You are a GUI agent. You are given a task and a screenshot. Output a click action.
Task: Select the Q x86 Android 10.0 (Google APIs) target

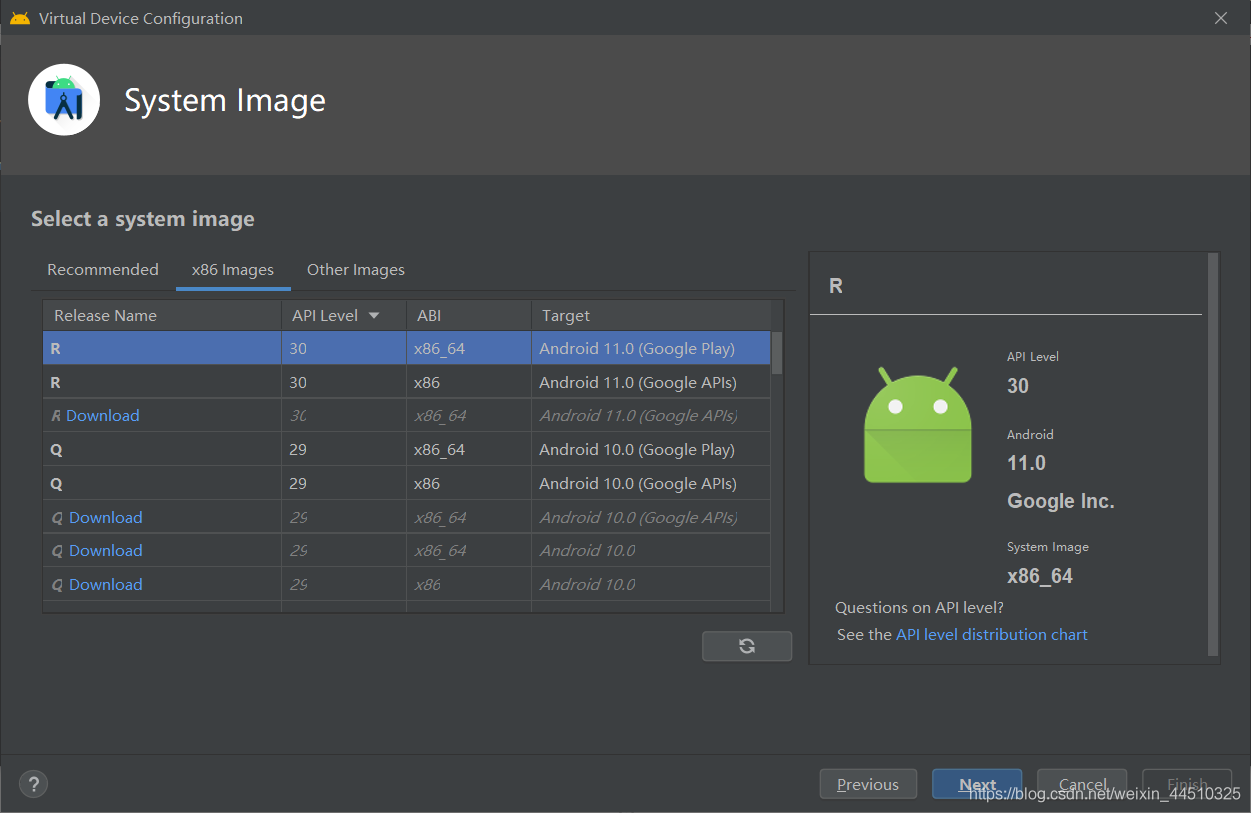click(638, 484)
